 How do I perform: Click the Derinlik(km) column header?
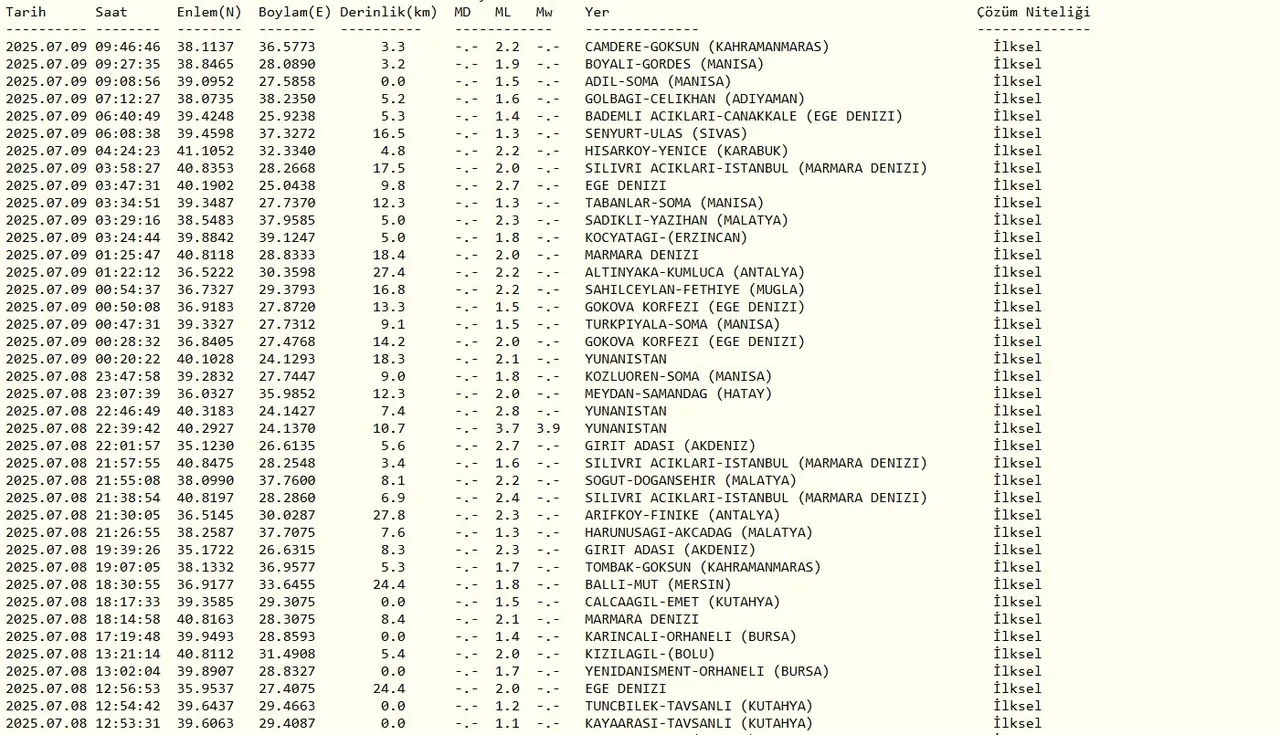(x=388, y=12)
